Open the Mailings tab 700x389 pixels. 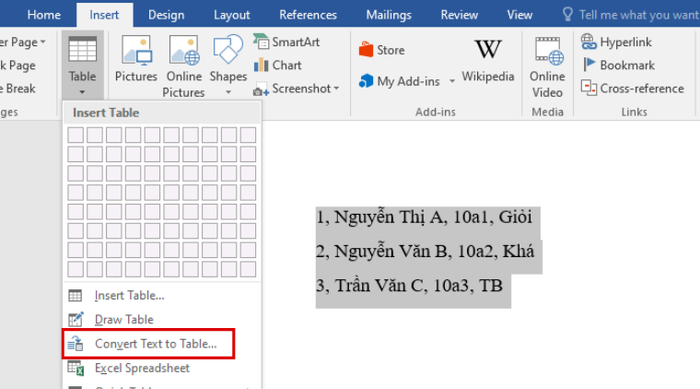[x=389, y=15]
